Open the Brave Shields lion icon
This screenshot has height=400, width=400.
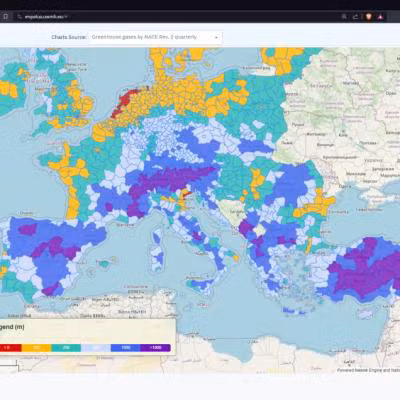(x=368, y=16)
